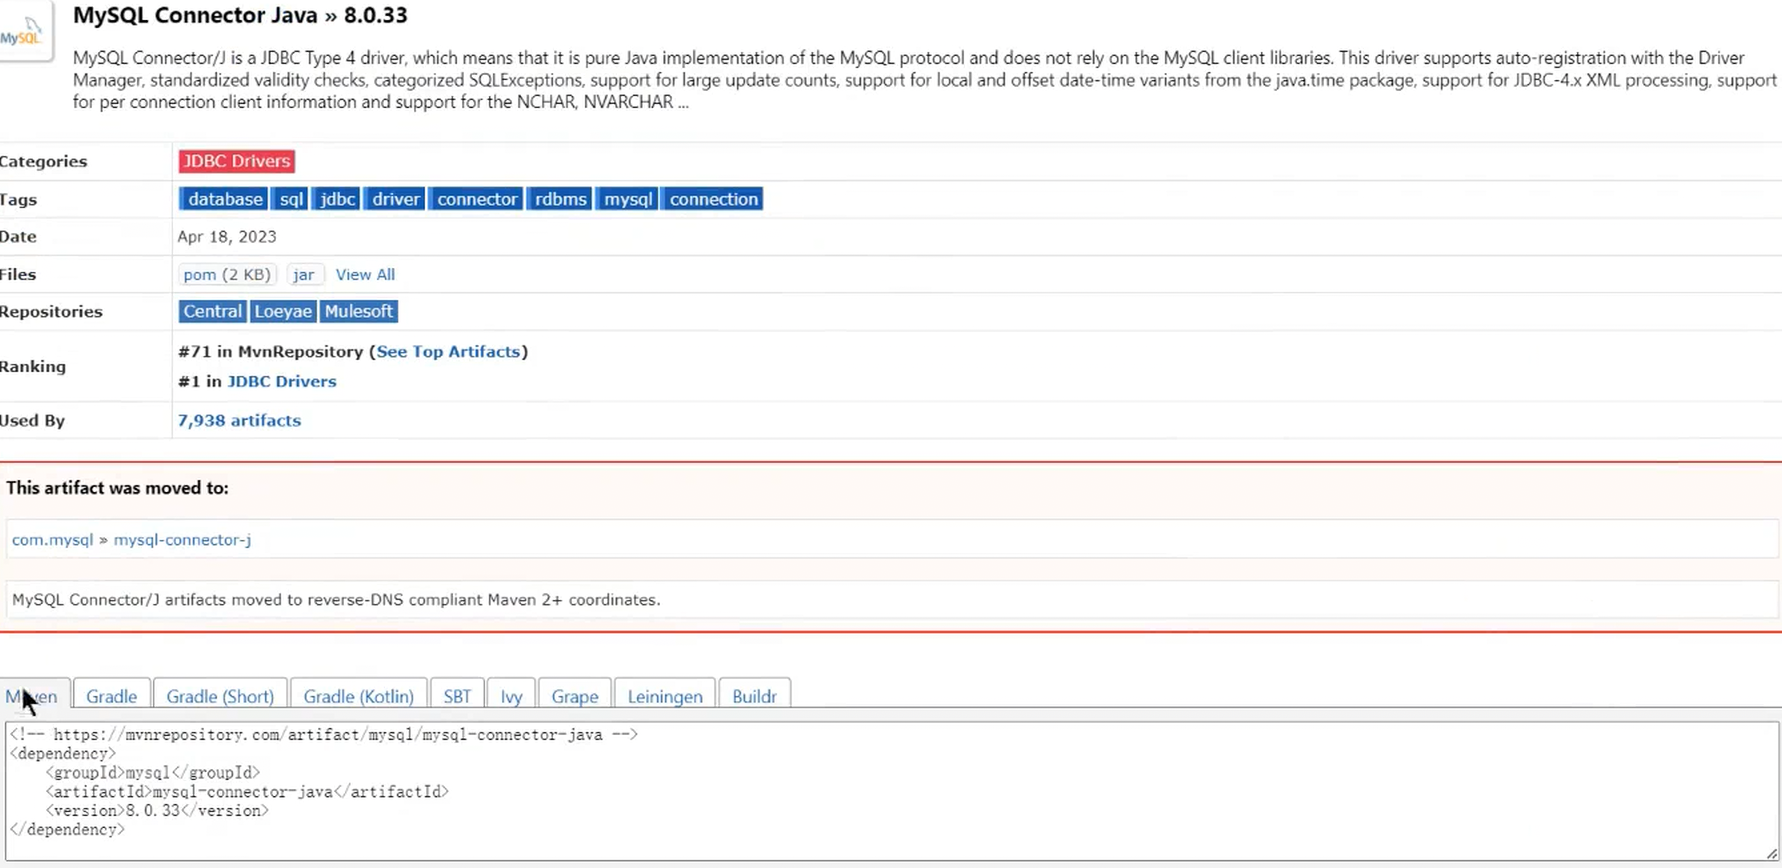Screen dimensions: 1782x868
Task: Follow the See Top Artifacts link
Action: (x=448, y=352)
